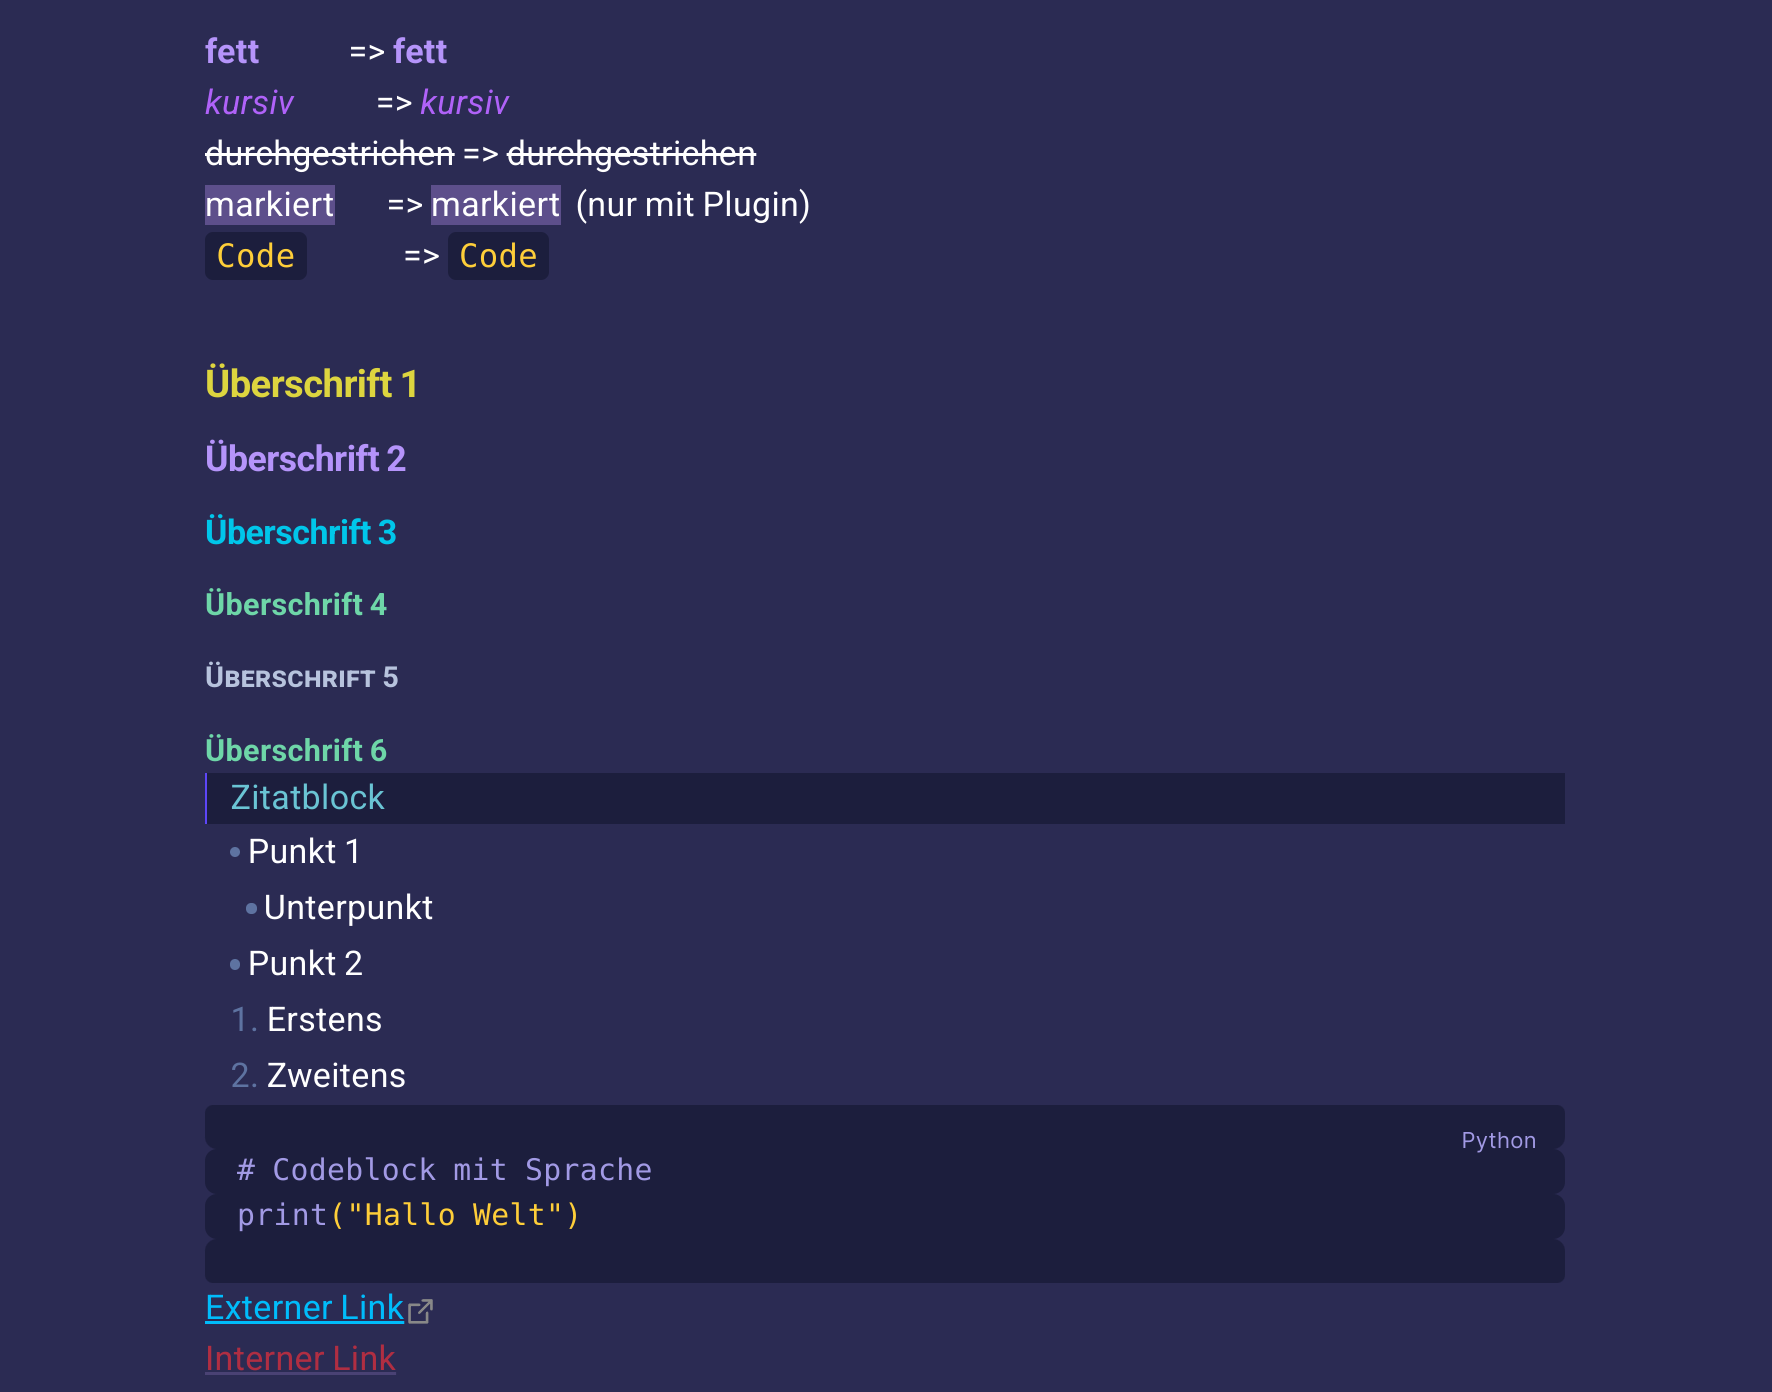The image size is (1772, 1392).
Task: Click the rightmost inline Code snippet
Action: coord(498,256)
